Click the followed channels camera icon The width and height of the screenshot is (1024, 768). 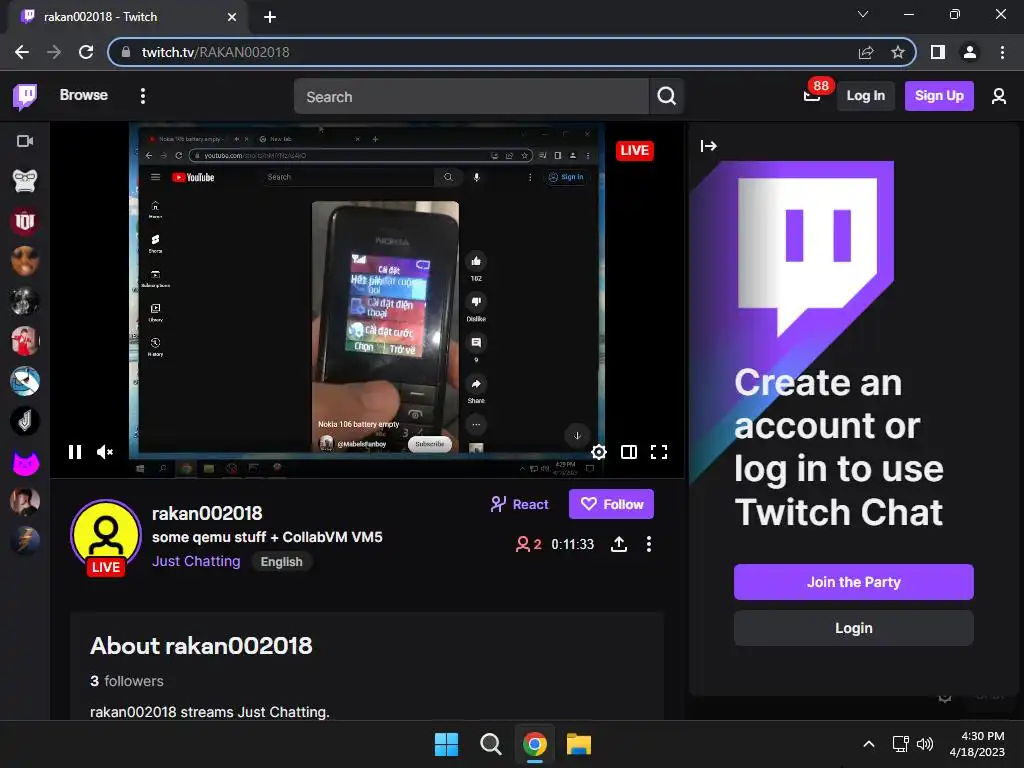coord(25,141)
